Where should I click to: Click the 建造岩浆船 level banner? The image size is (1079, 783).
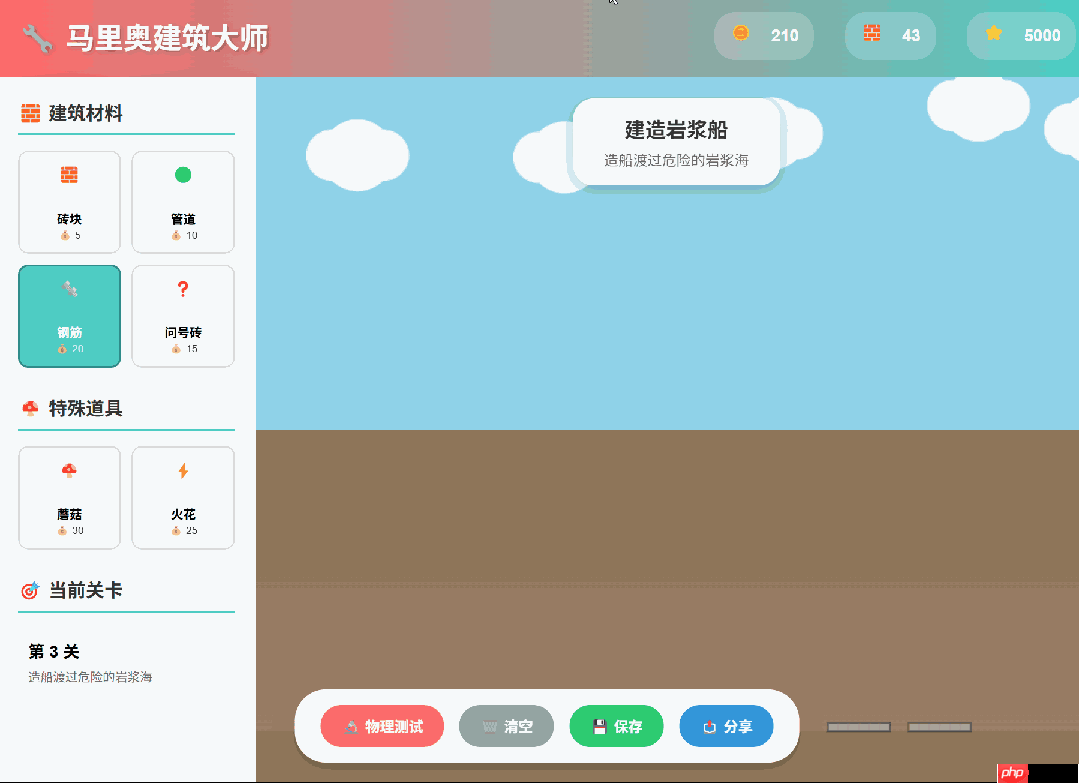point(676,141)
